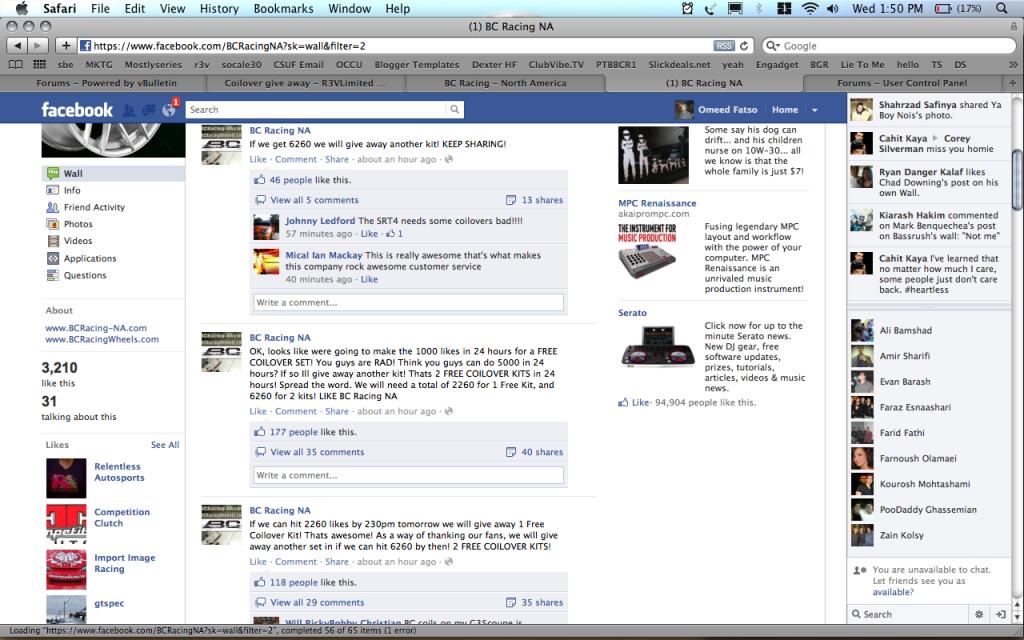Like Johnny Ledford's comment

click(x=369, y=234)
